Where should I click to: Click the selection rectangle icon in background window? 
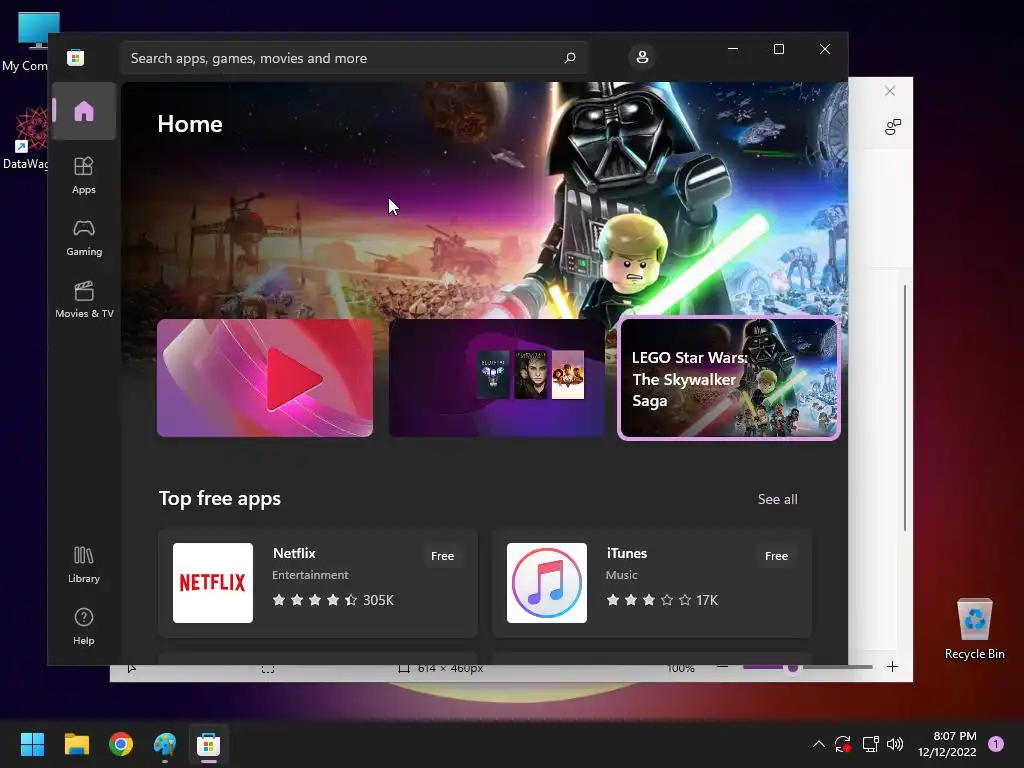268,669
